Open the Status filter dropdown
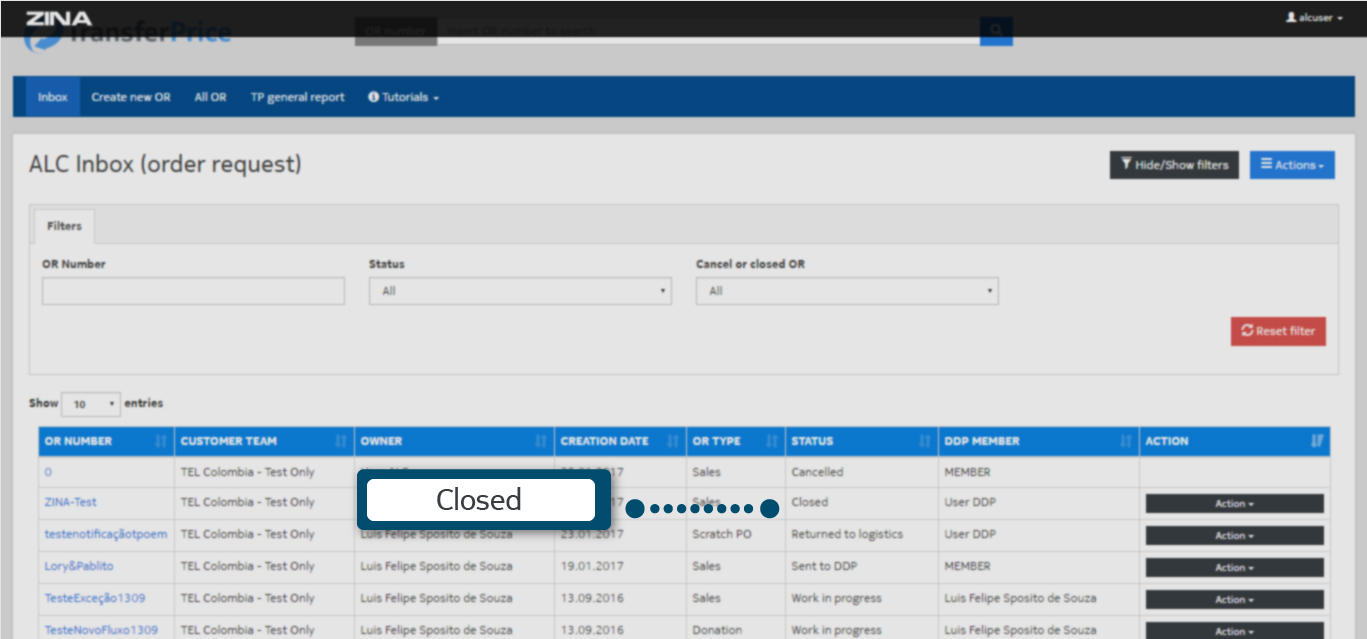 (x=519, y=291)
